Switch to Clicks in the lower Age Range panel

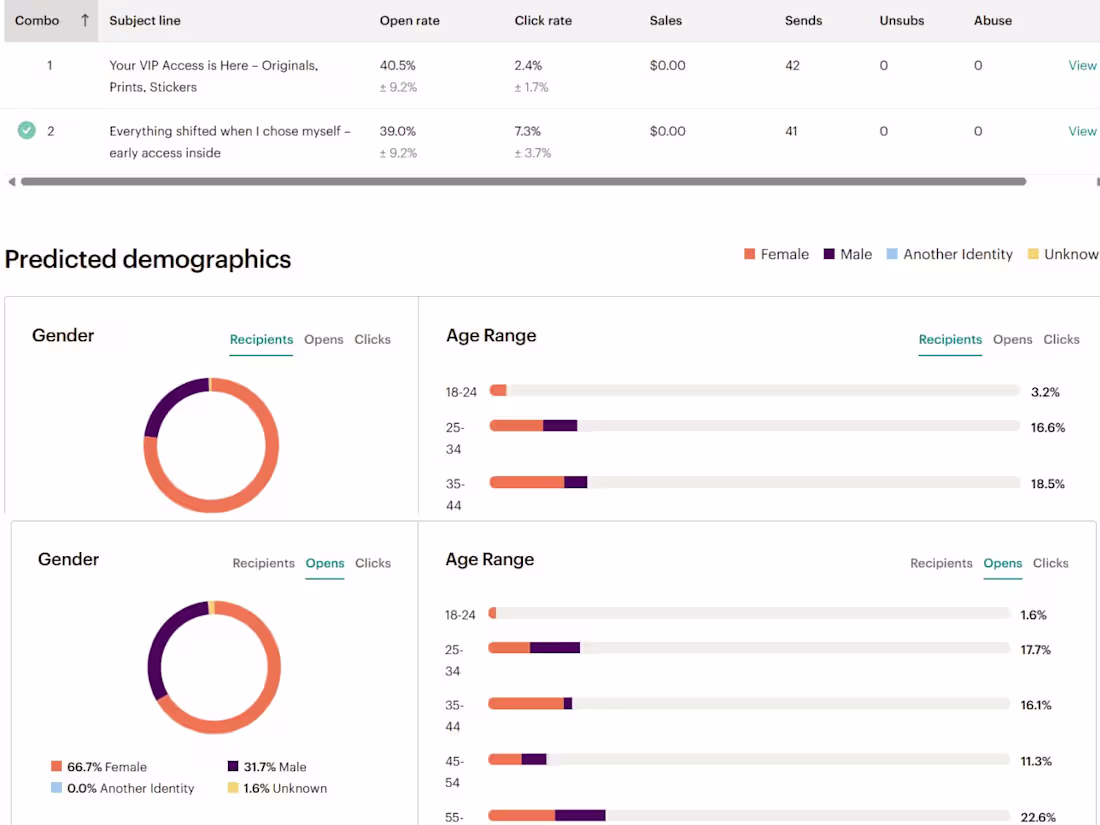(x=1050, y=563)
